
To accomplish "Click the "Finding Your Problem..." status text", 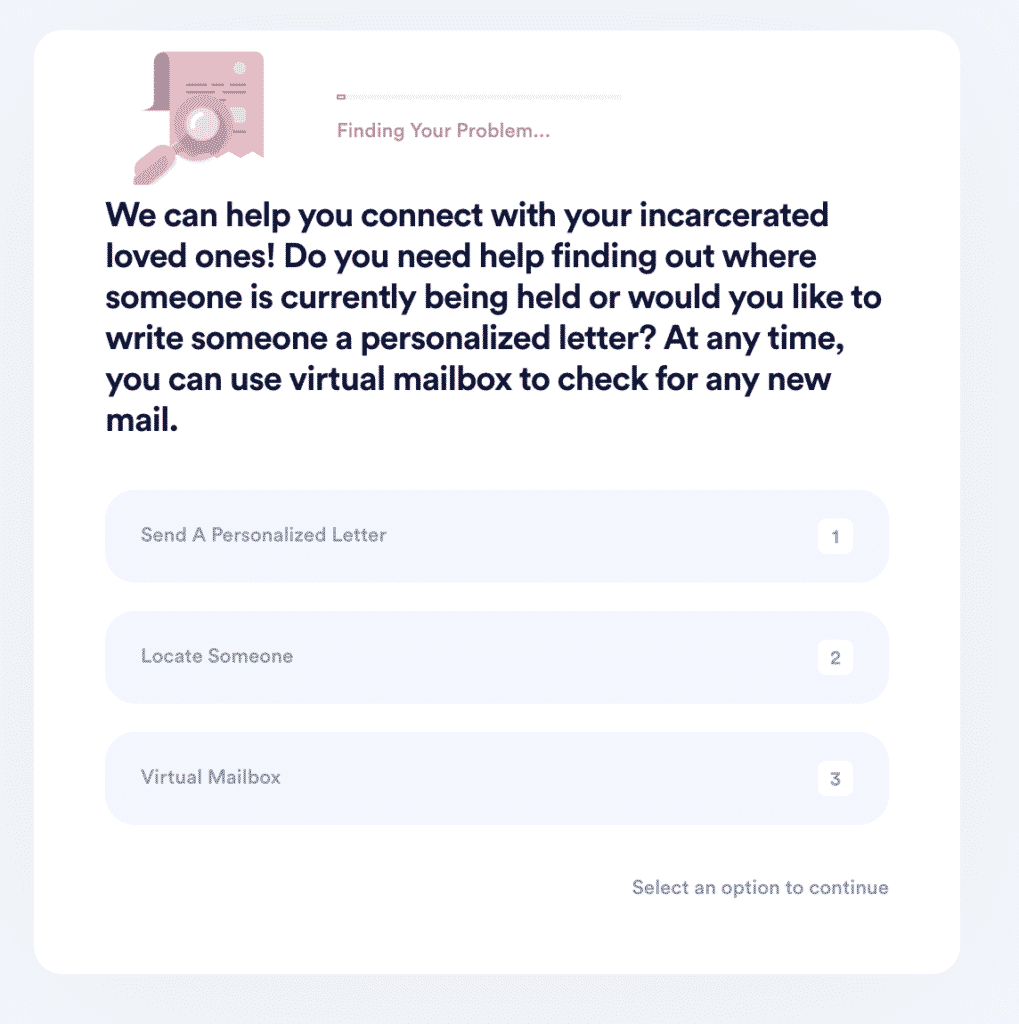I will click(443, 131).
